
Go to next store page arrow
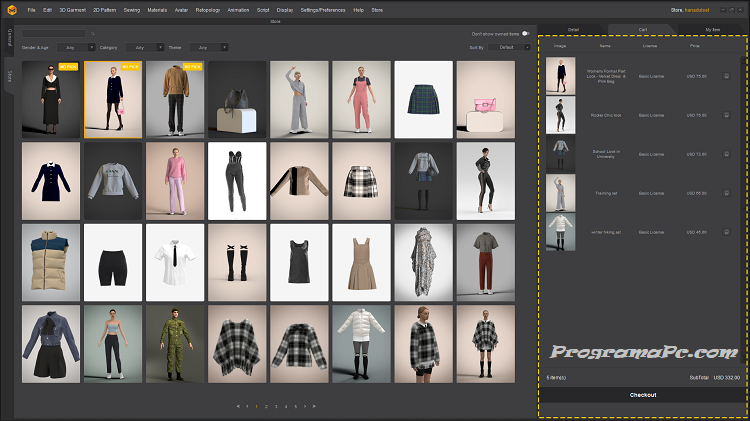tap(306, 407)
